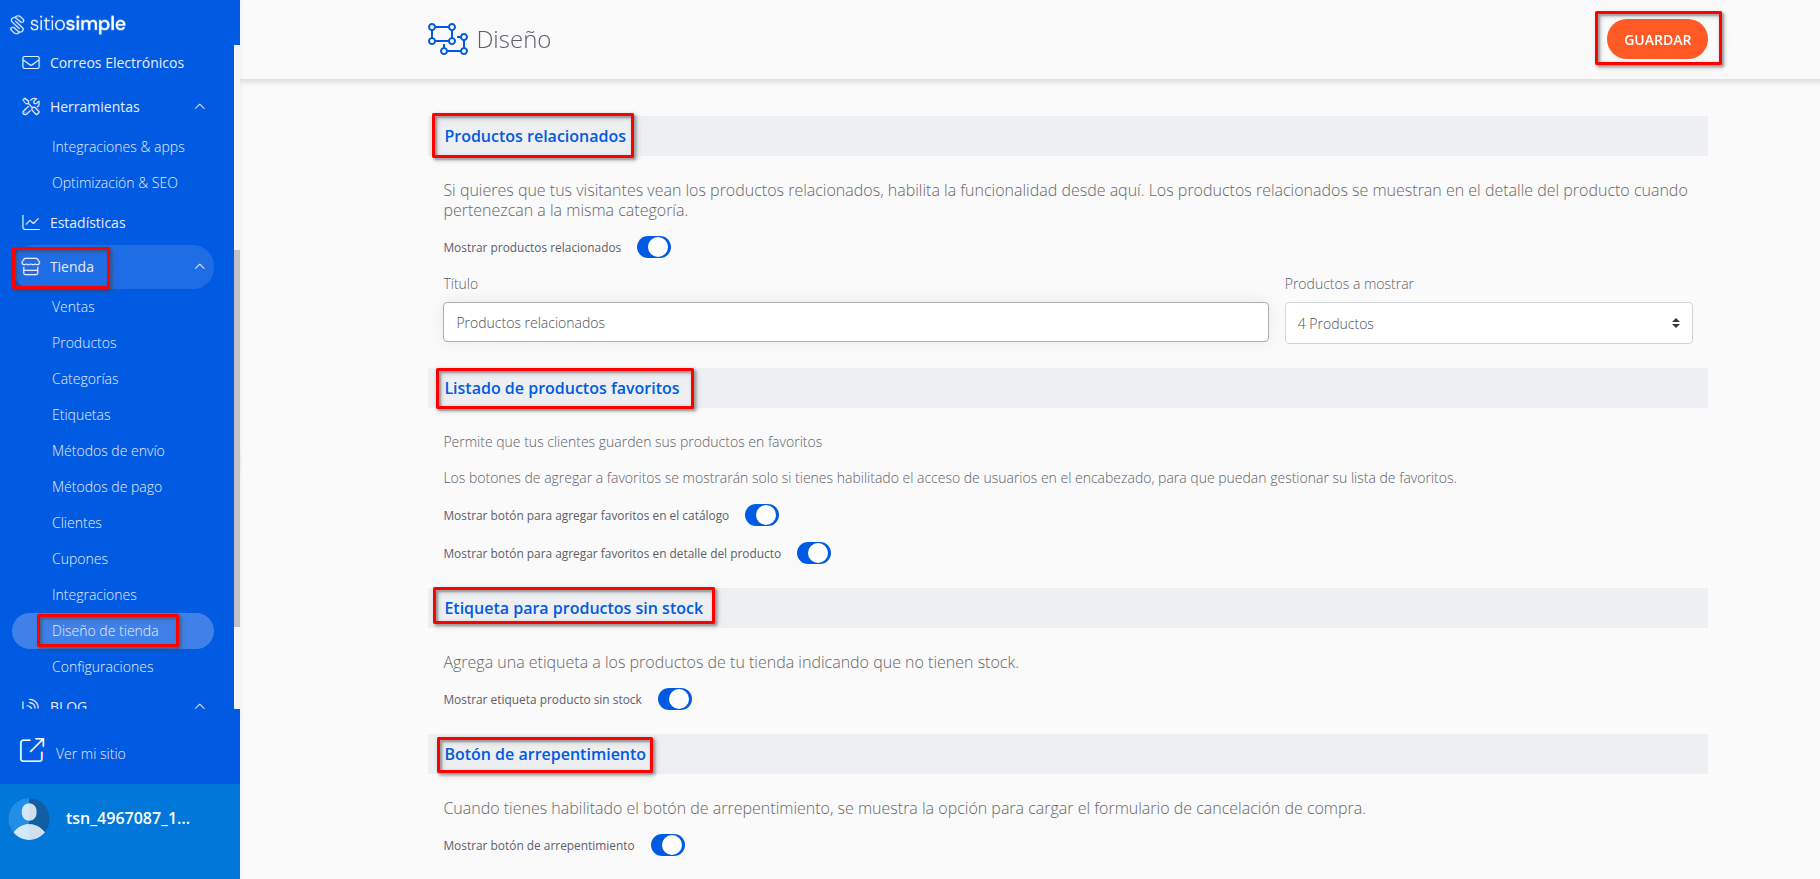Open the tsn_4967087 account menu
The height and width of the screenshot is (879, 1820).
pyautogui.click(x=128, y=818)
